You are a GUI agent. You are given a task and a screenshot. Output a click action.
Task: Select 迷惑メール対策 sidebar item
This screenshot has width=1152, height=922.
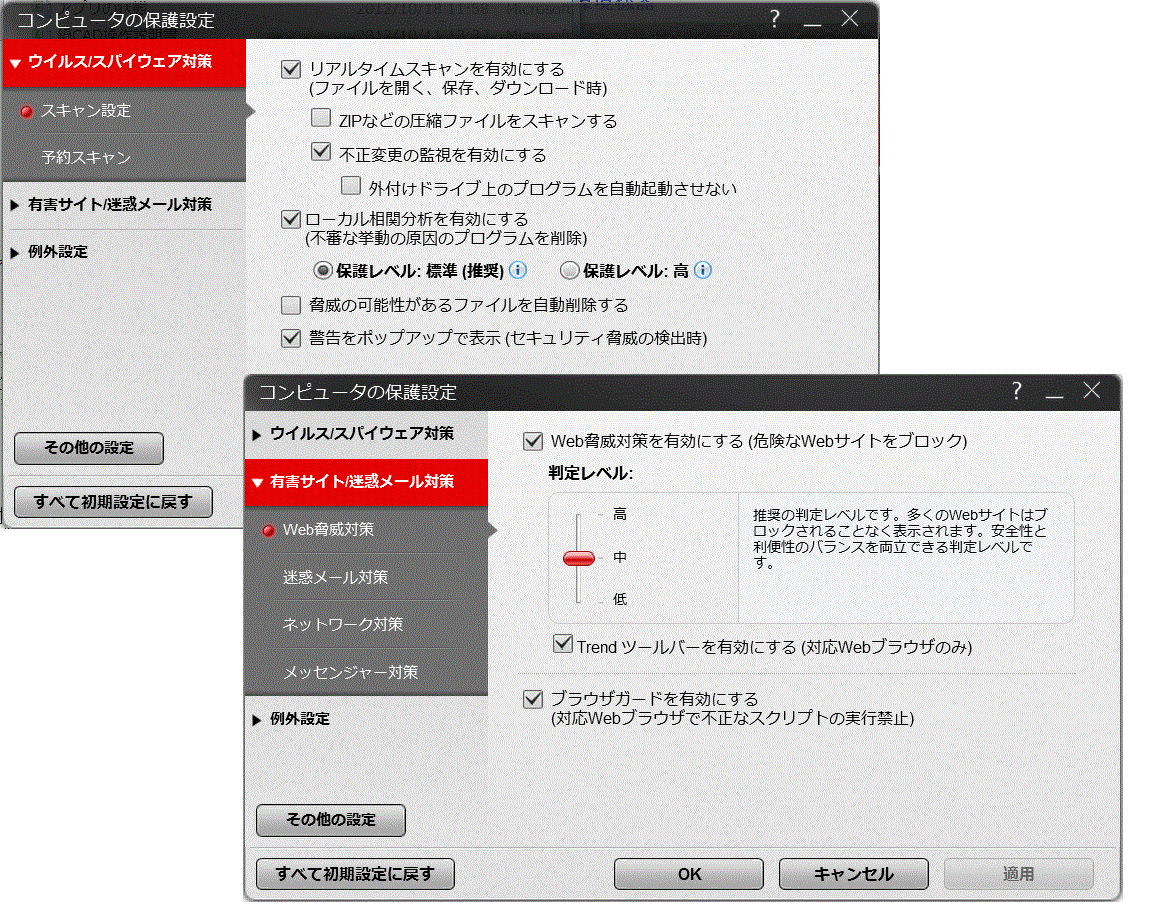pyautogui.click(x=366, y=577)
